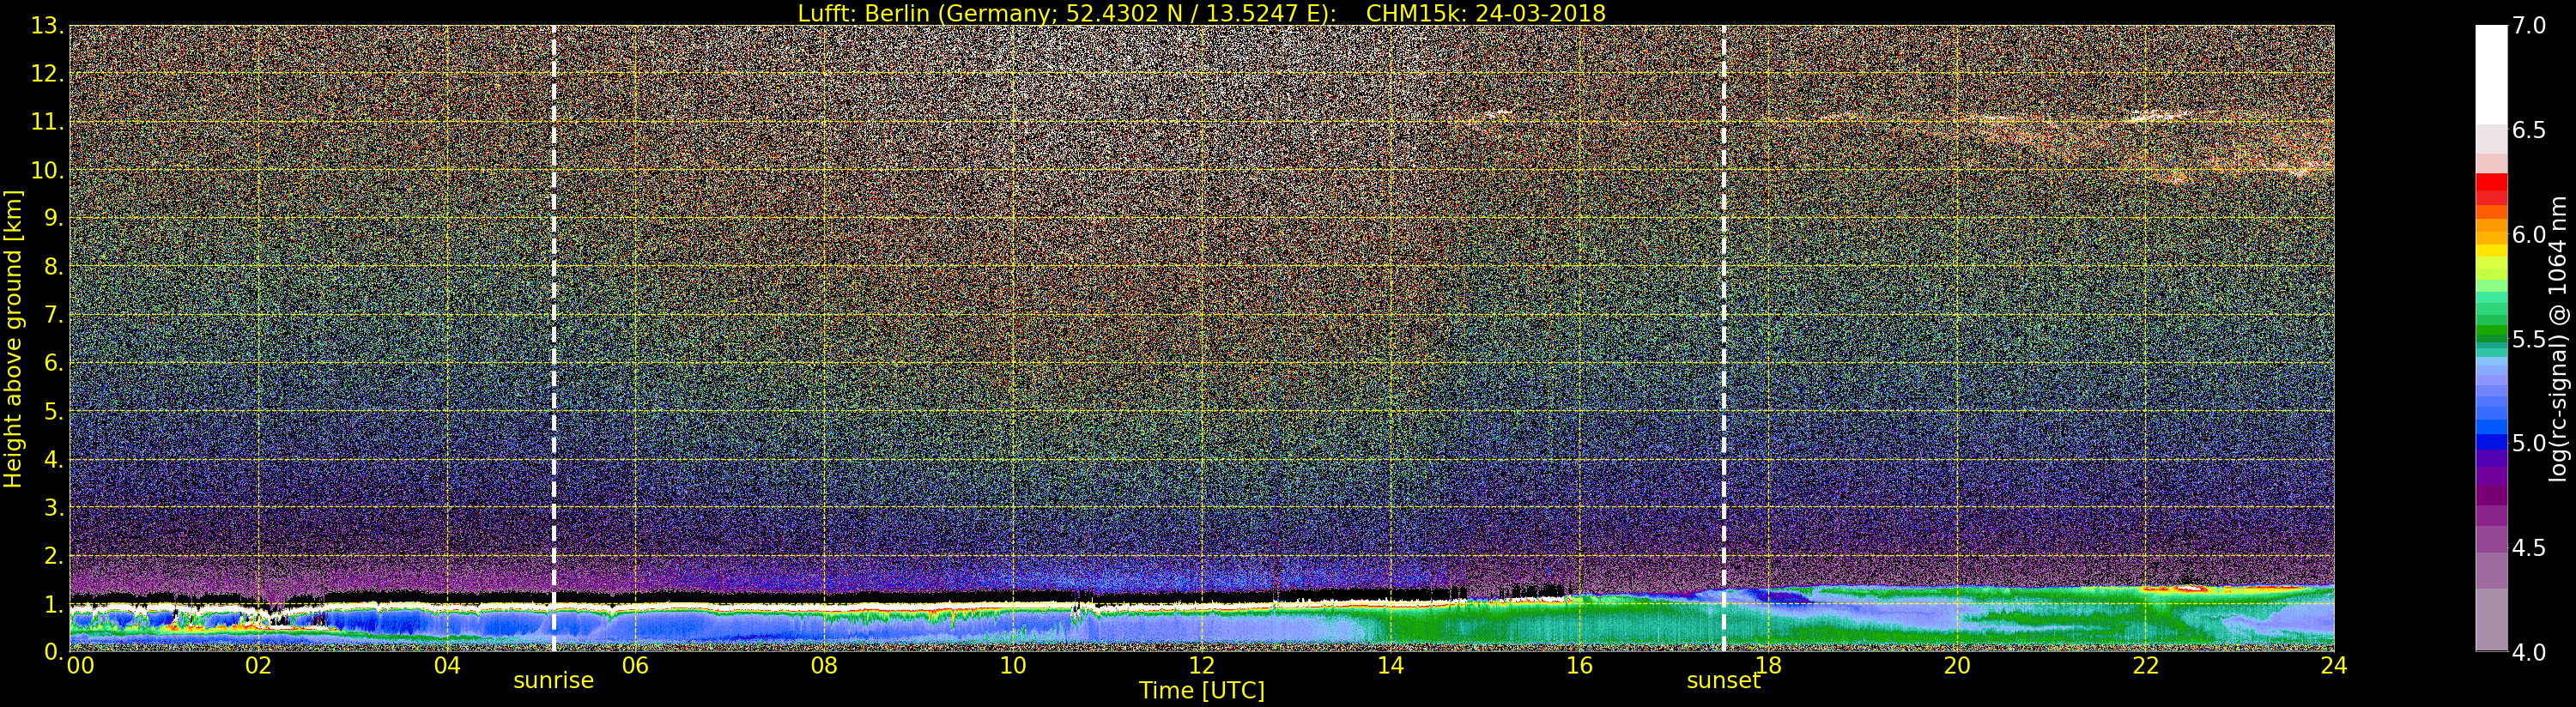Click colorbar value label '6.5'

2529,130
